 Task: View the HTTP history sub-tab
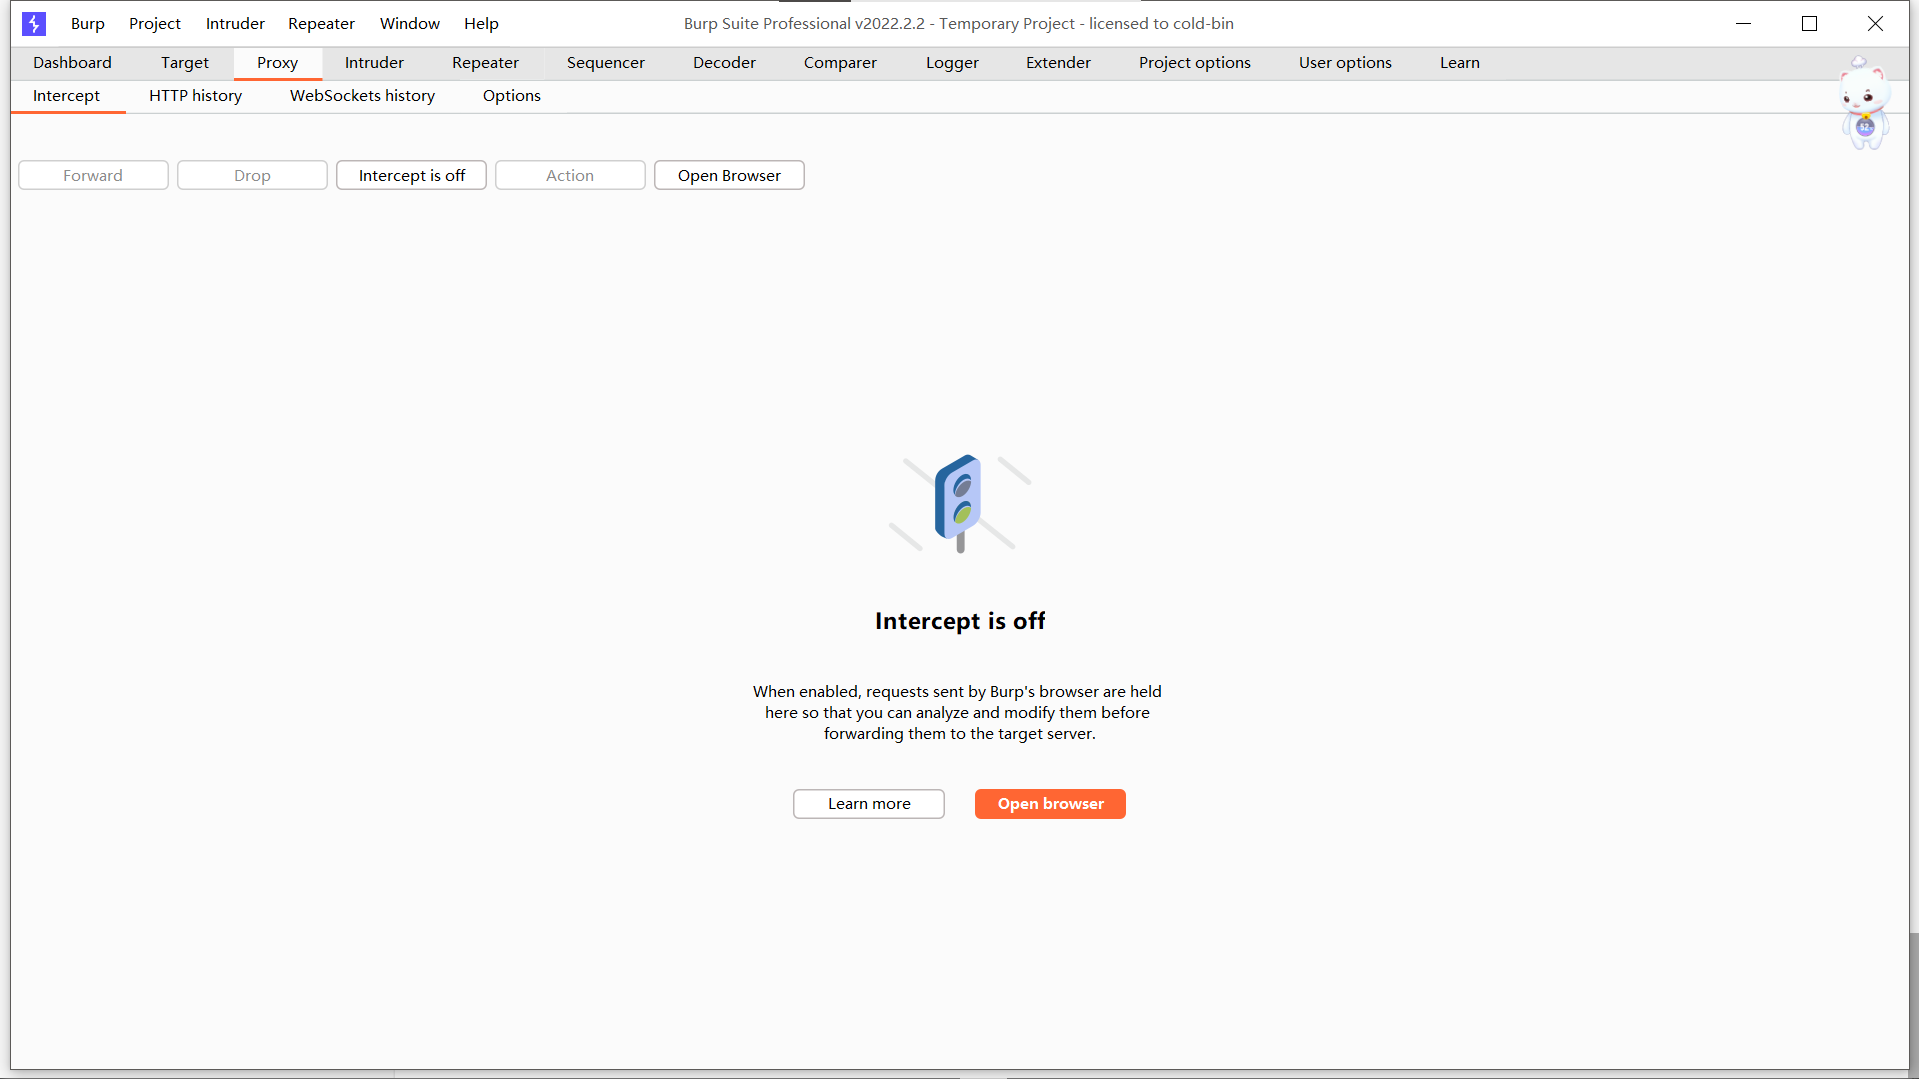pos(195,95)
